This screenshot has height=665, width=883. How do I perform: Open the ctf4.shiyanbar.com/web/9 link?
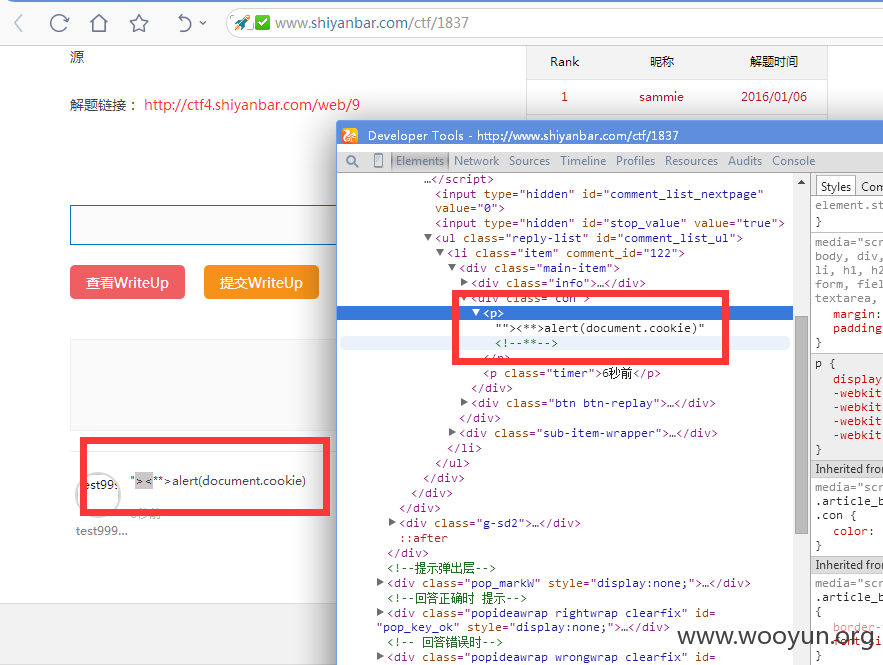click(252, 105)
